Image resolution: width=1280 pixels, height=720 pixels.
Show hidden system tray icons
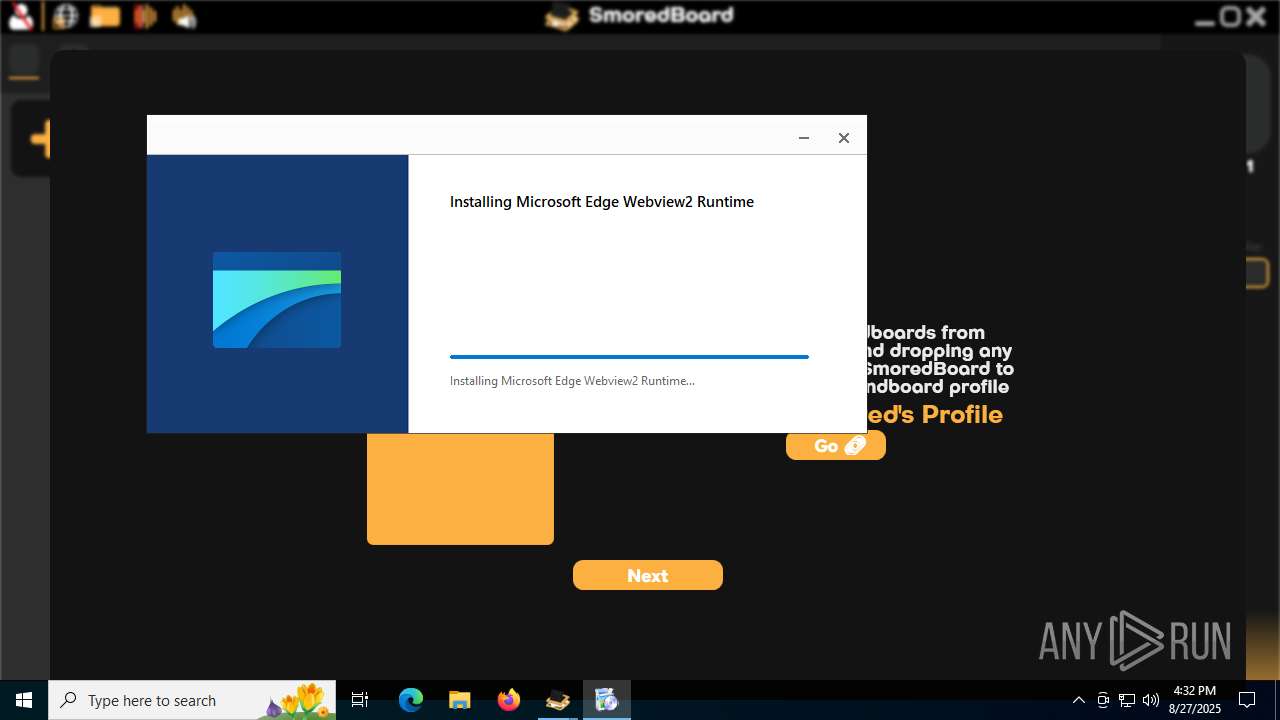coord(1079,700)
